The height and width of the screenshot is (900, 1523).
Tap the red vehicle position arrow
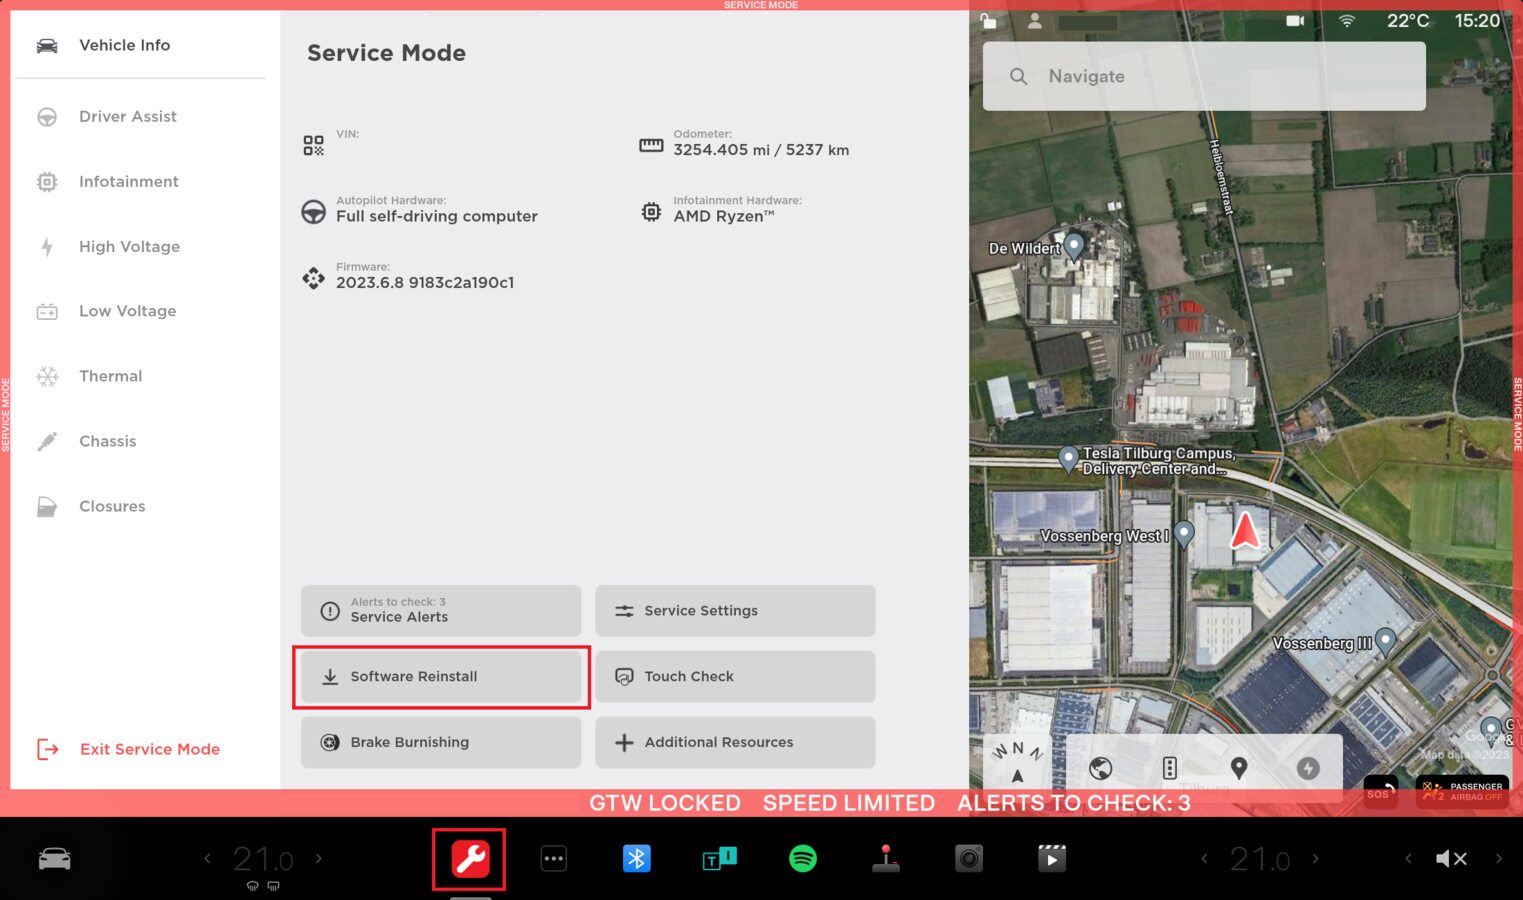coord(1245,529)
